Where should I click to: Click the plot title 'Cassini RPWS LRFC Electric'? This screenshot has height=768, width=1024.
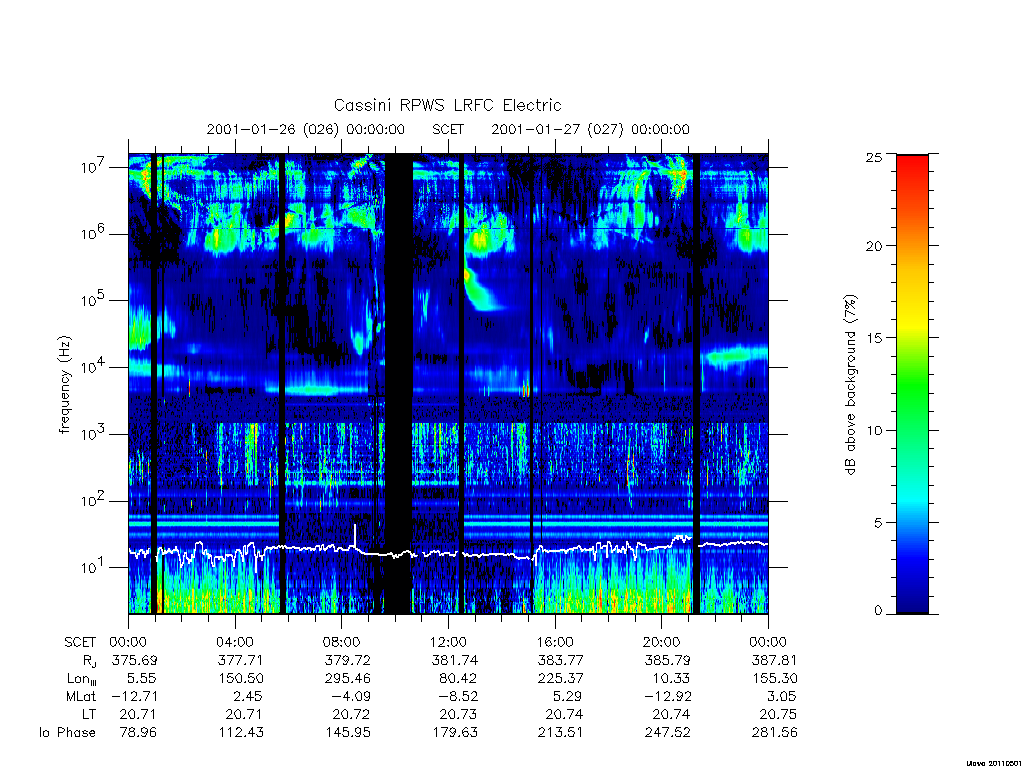pos(447,105)
